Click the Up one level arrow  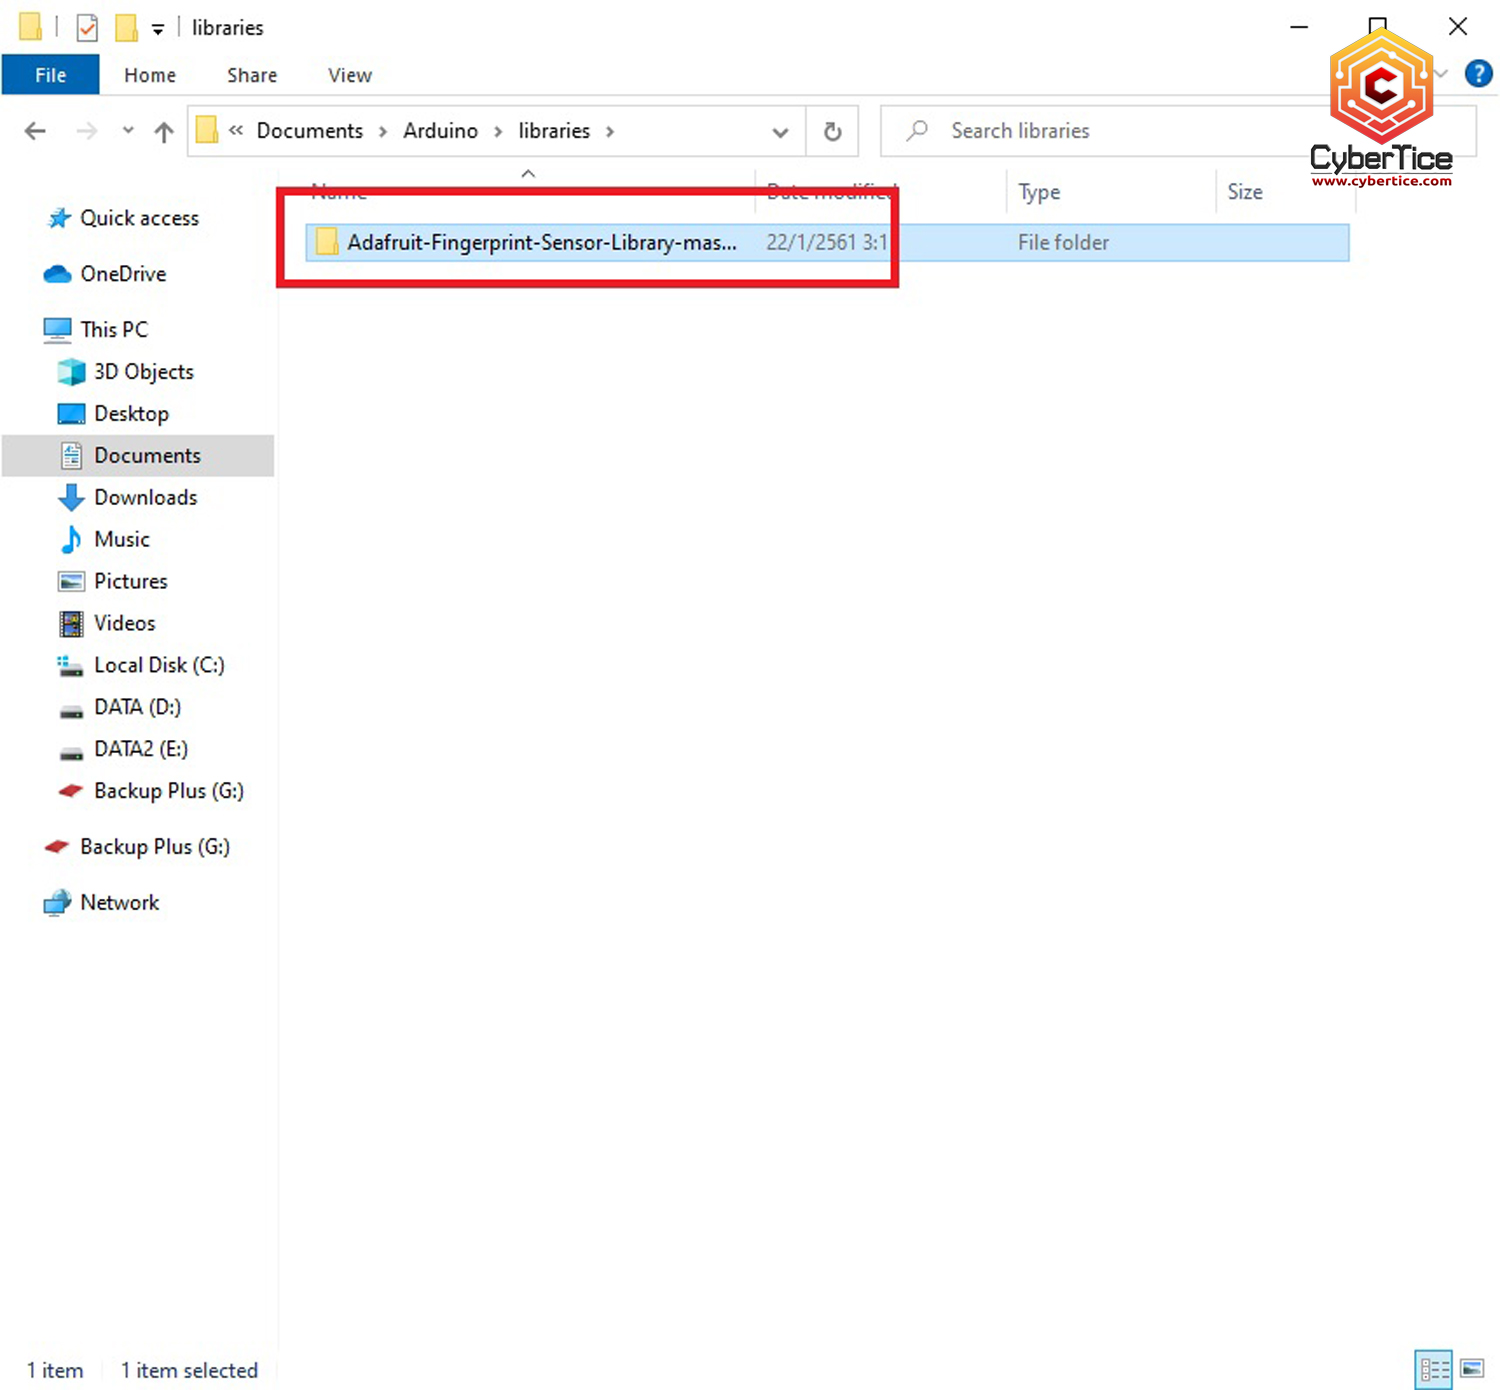(x=164, y=131)
